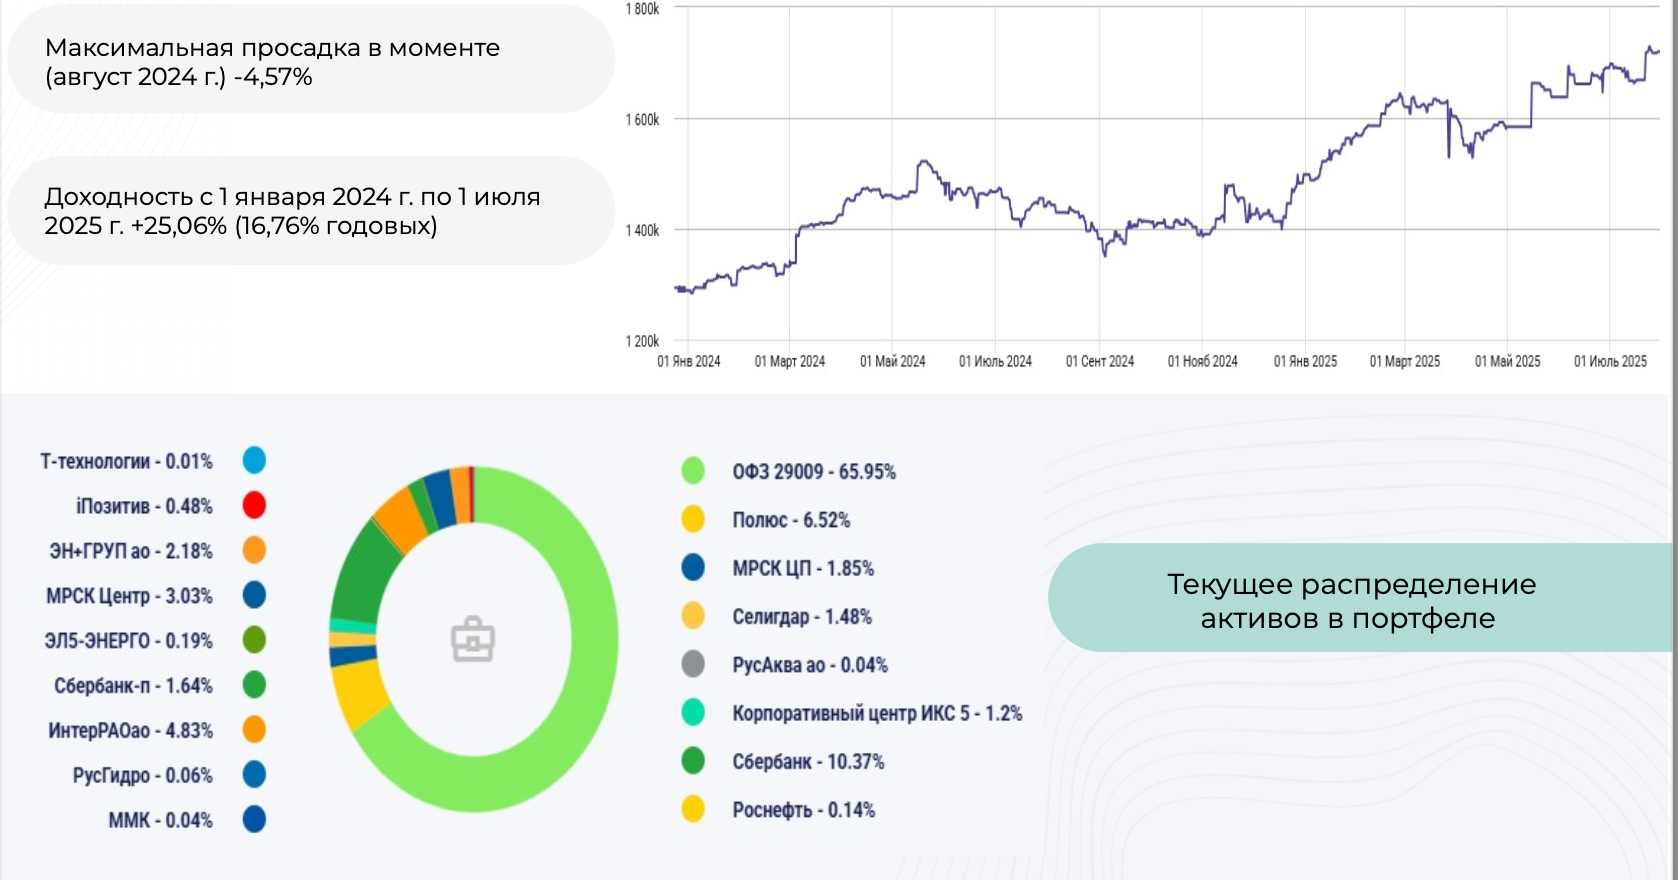Viewport: 1678px width, 880px height.
Task: Click the briefcase icon in donut center
Action: point(473,640)
